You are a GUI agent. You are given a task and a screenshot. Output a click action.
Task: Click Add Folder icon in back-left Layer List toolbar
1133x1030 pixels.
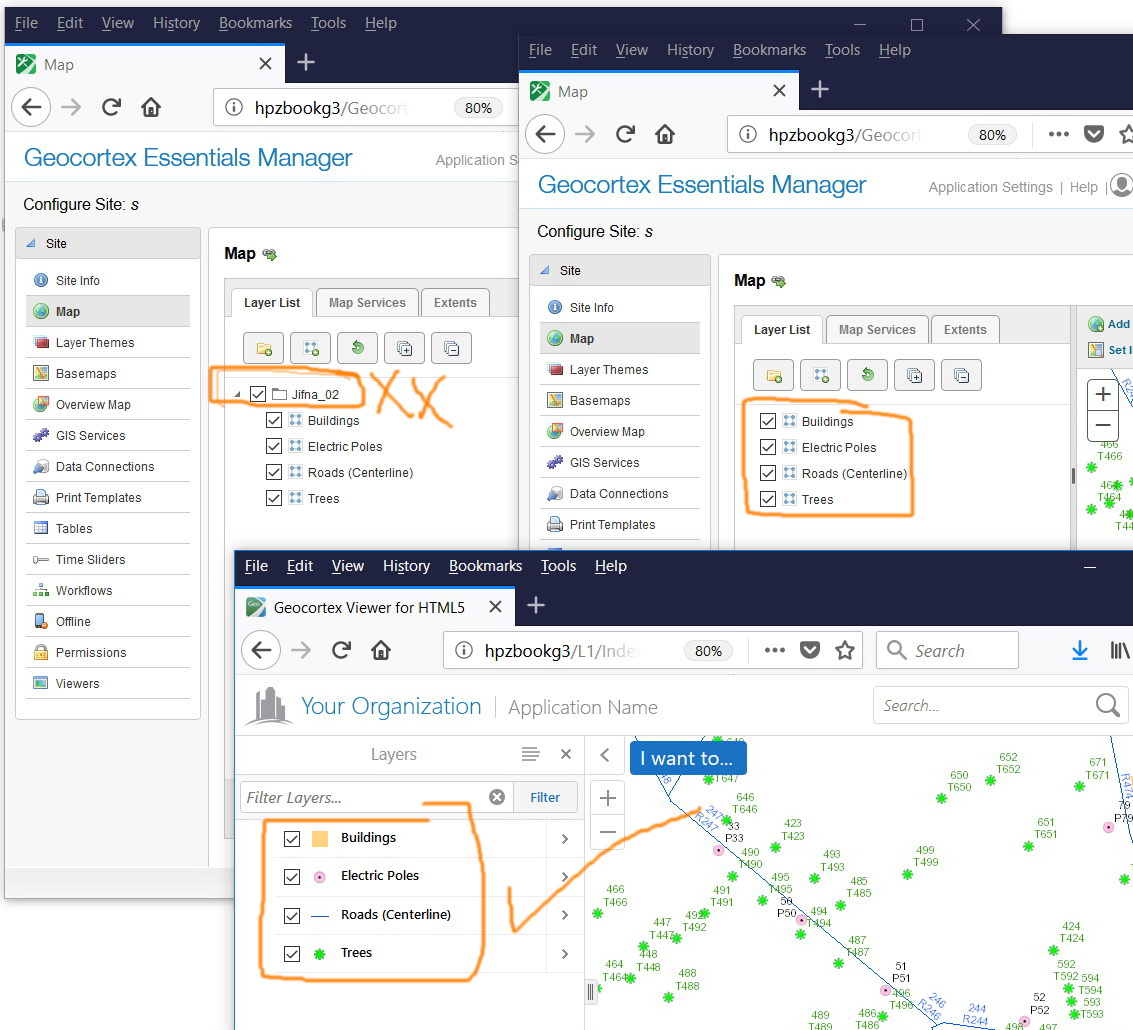point(264,348)
